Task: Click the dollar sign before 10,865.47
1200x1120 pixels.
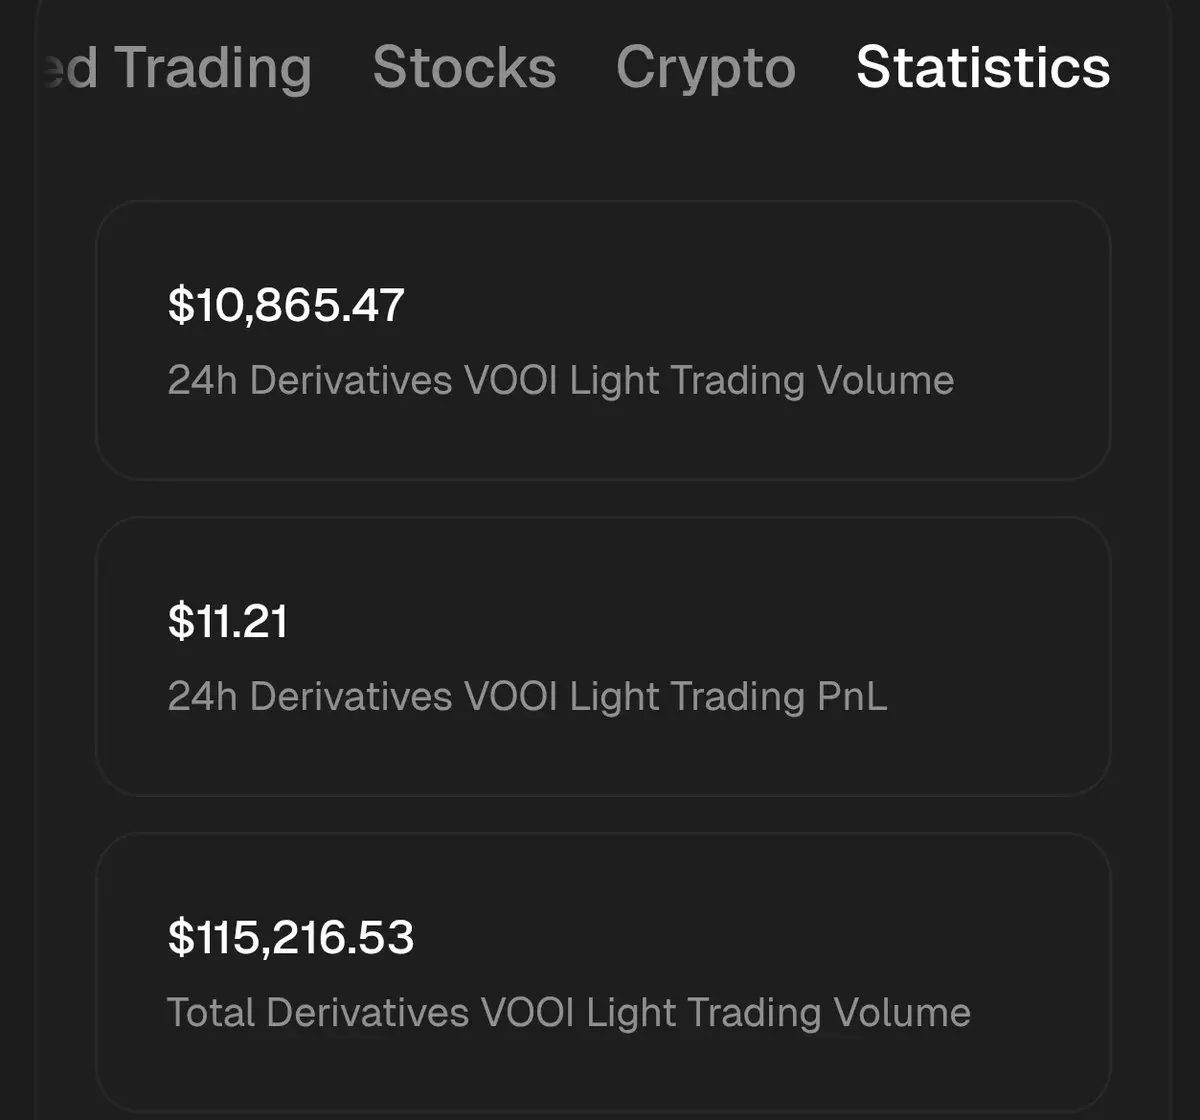Action: tap(180, 305)
